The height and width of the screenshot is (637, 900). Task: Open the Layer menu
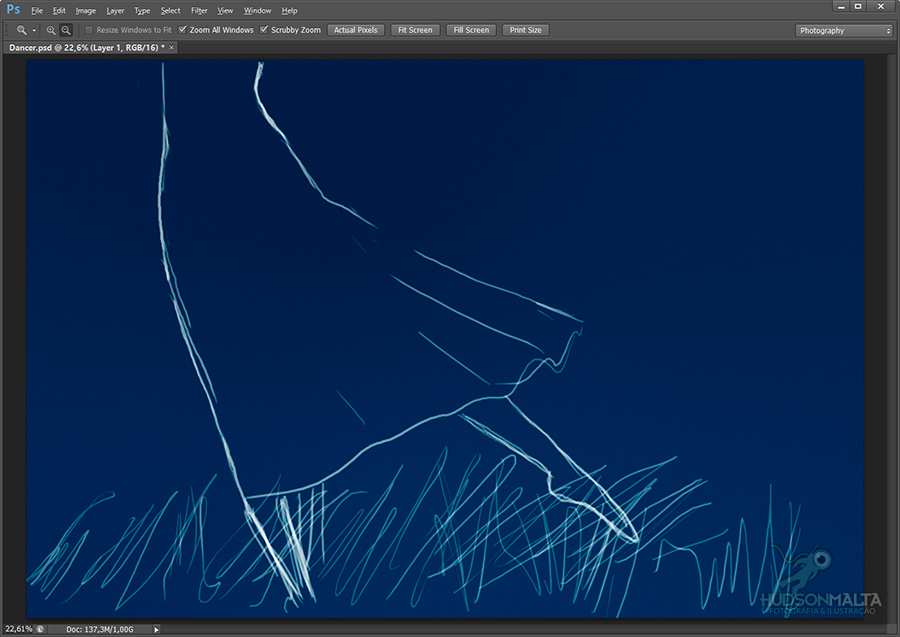(x=115, y=10)
